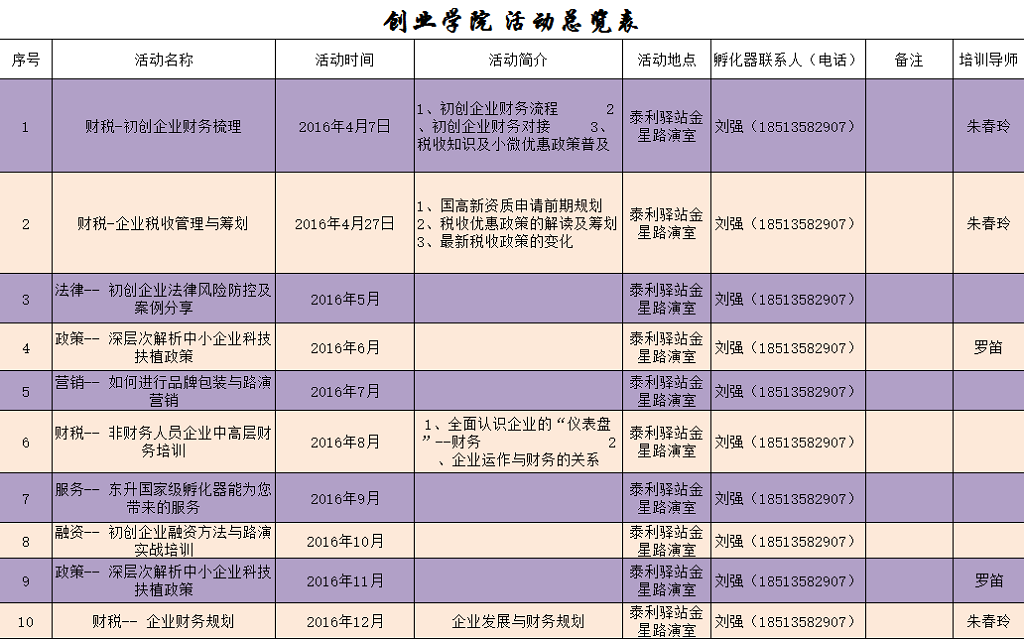Select cell 财税-企业税收管理与筹划
1024x639 pixels.
click(164, 223)
